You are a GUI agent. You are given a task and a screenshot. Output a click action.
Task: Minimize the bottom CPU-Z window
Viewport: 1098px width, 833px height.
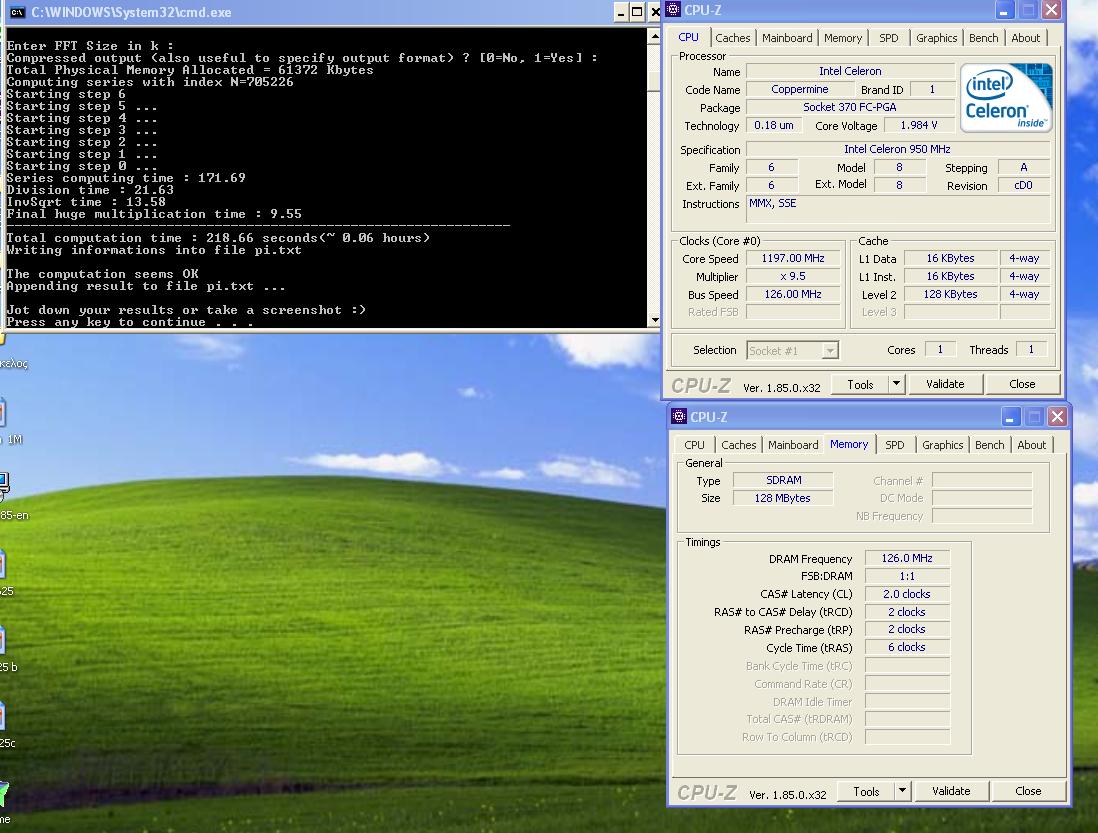pos(1010,417)
